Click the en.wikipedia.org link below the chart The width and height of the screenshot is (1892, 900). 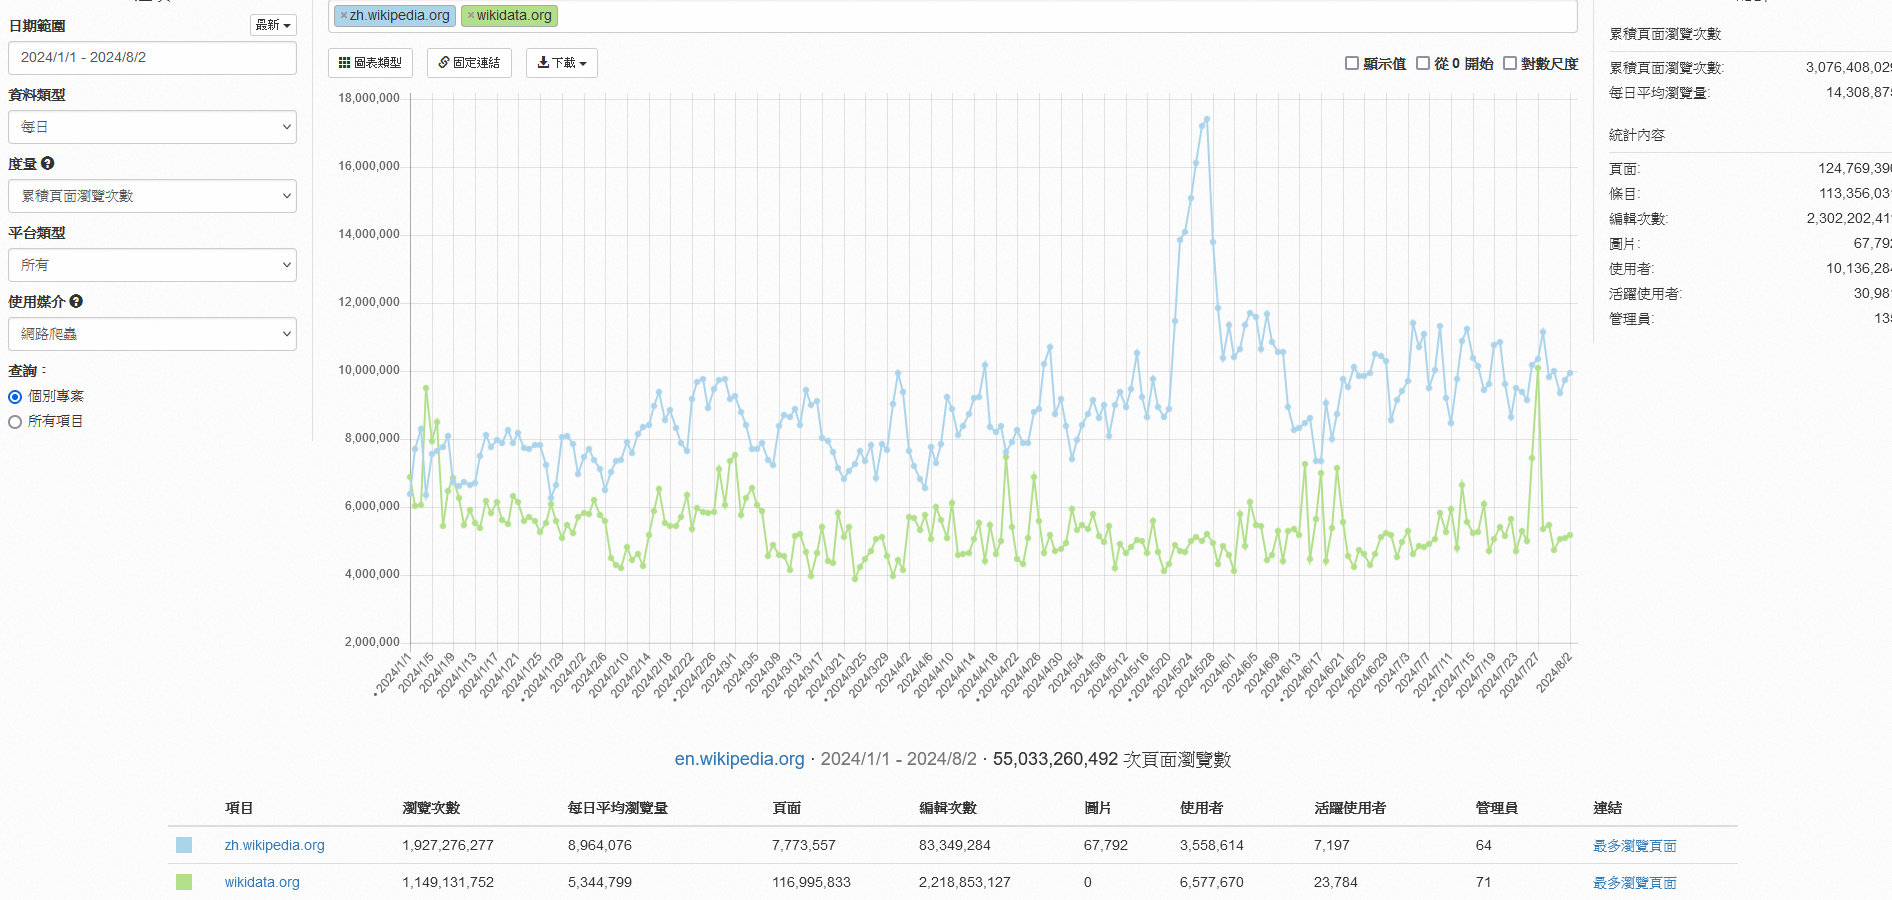click(739, 759)
